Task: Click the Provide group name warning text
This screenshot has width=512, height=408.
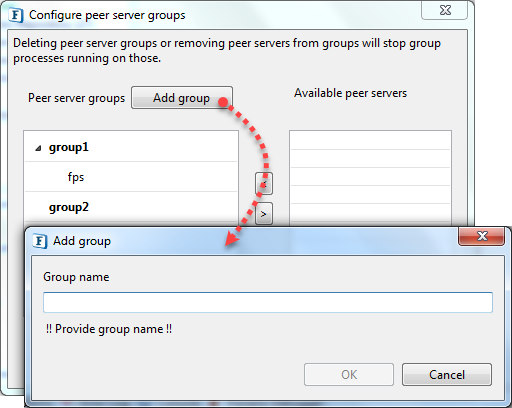Action: 109,329
